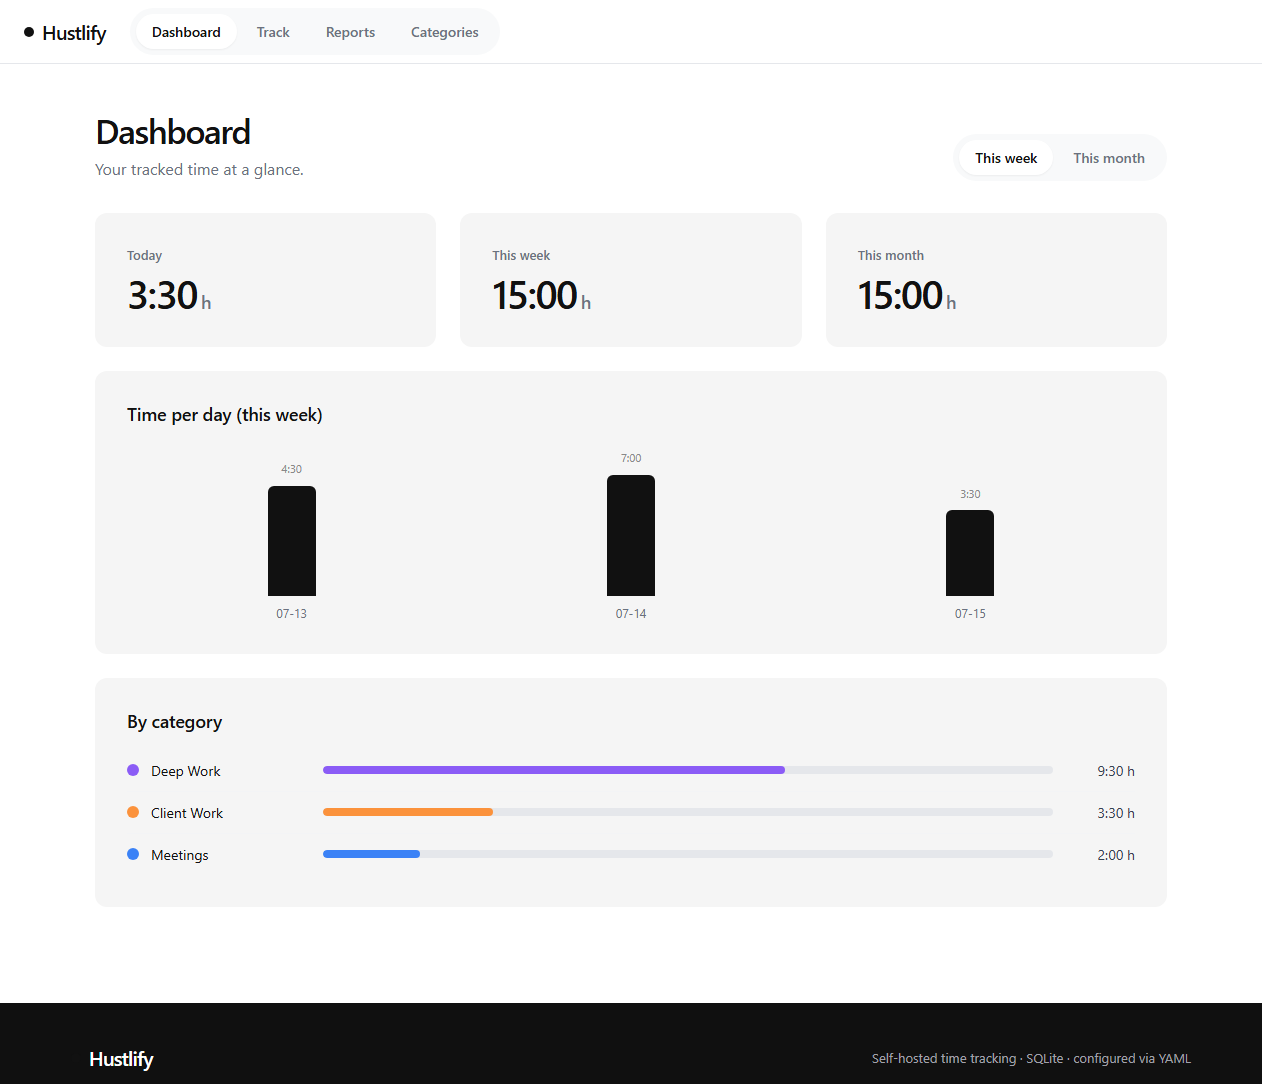Click the 07-14 date label
Image resolution: width=1262 pixels, height=1084 pixels.
tap(631, 614)
